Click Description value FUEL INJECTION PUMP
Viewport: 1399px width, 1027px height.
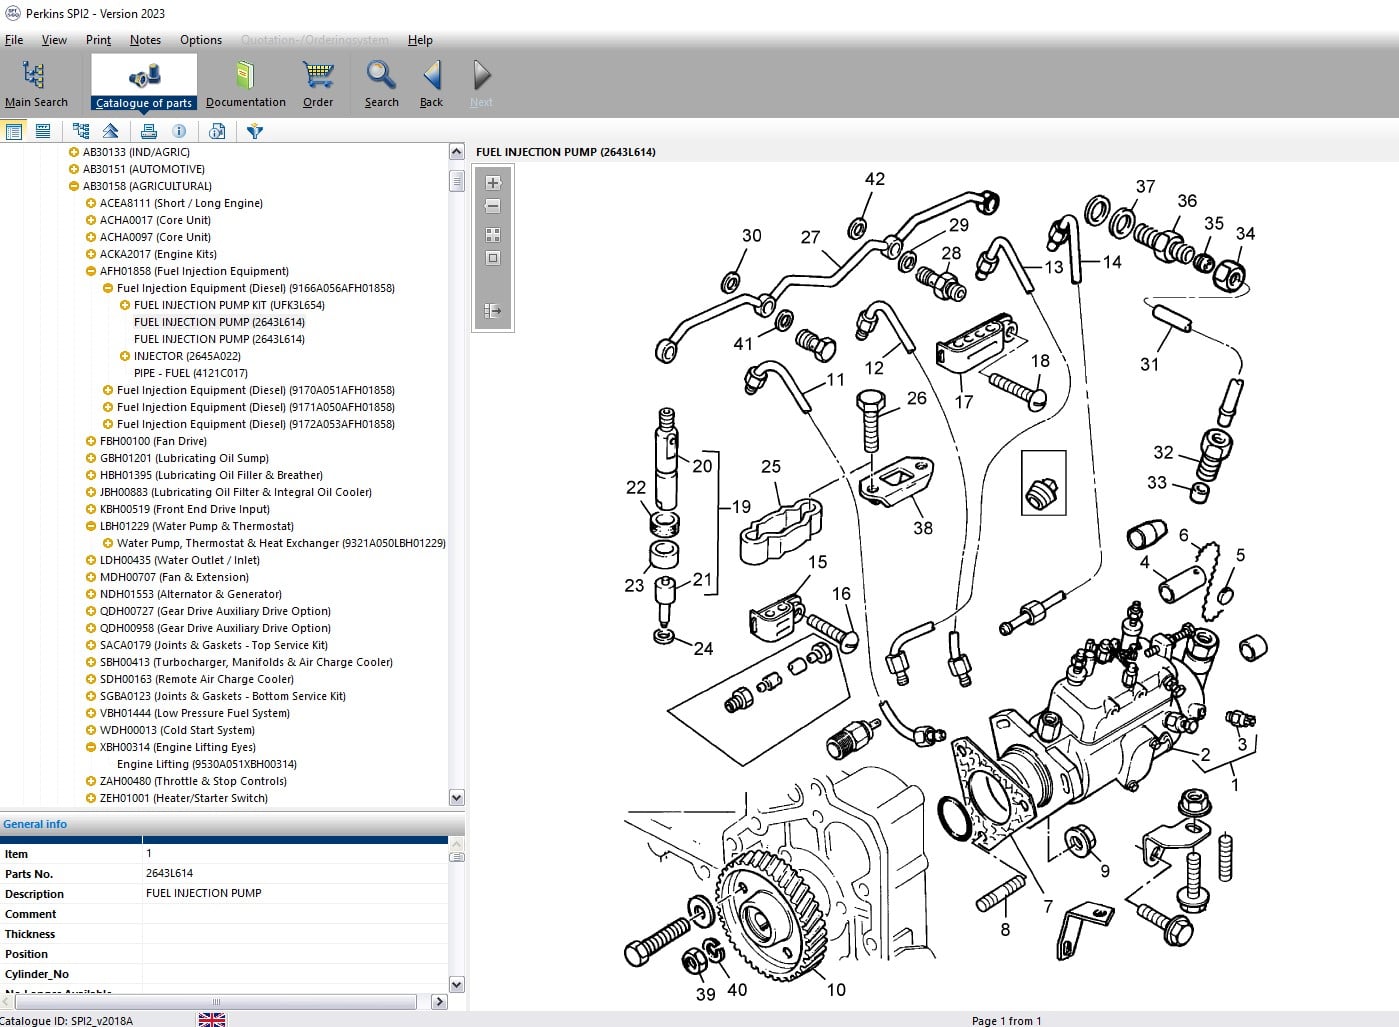[x=204, y=893]
